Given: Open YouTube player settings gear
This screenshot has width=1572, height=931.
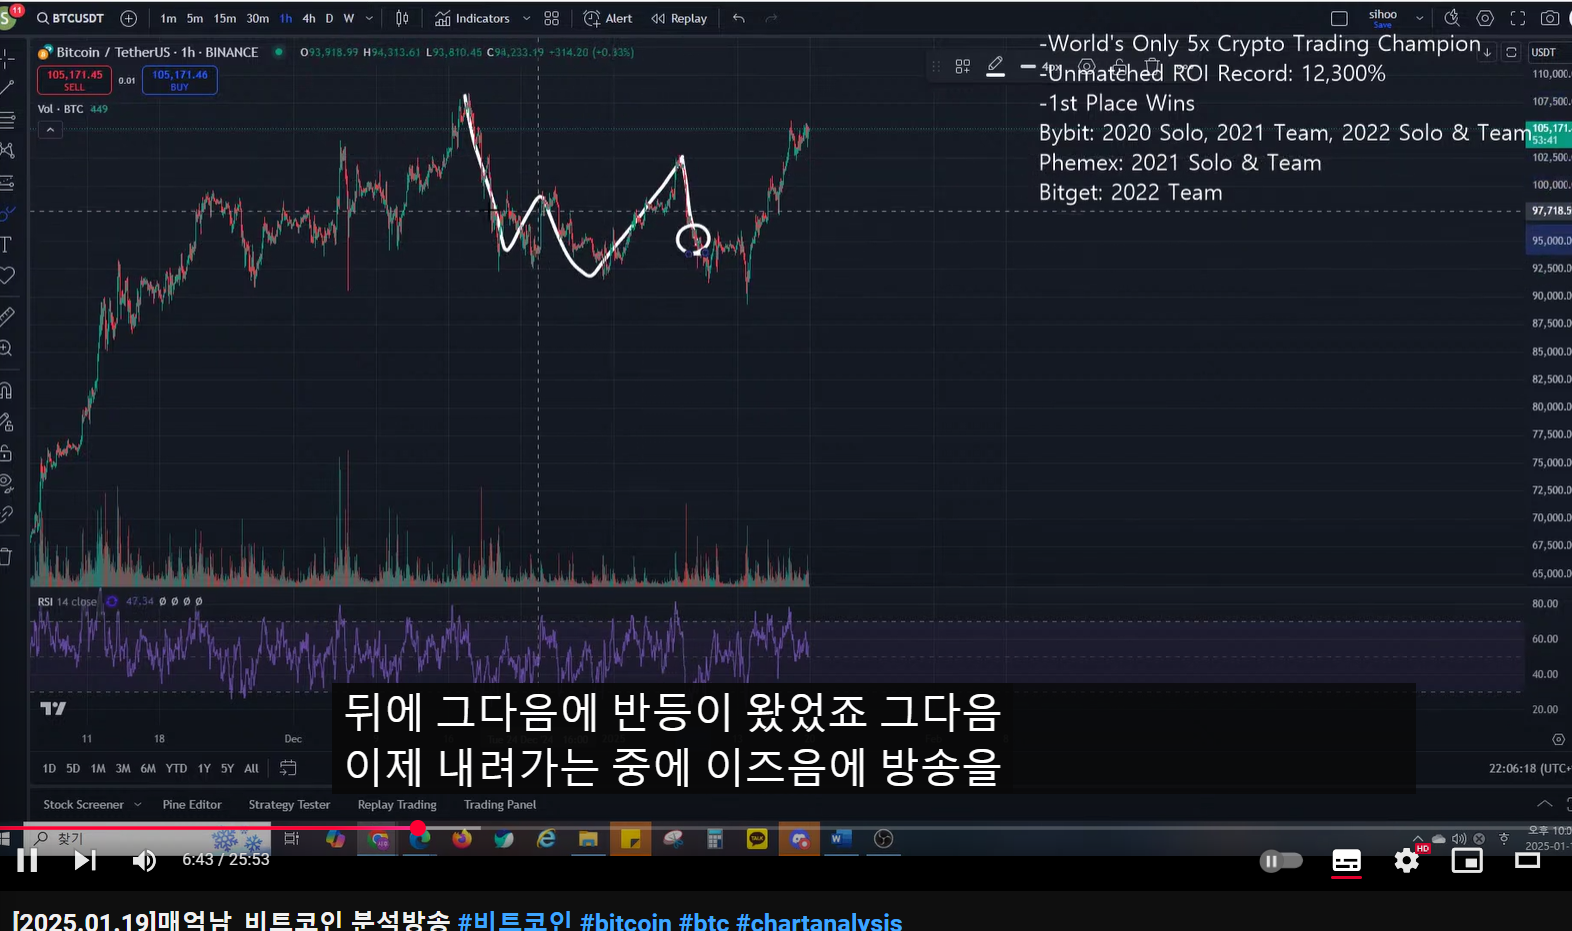Looking at the screenshot, I should point(1406,860).
